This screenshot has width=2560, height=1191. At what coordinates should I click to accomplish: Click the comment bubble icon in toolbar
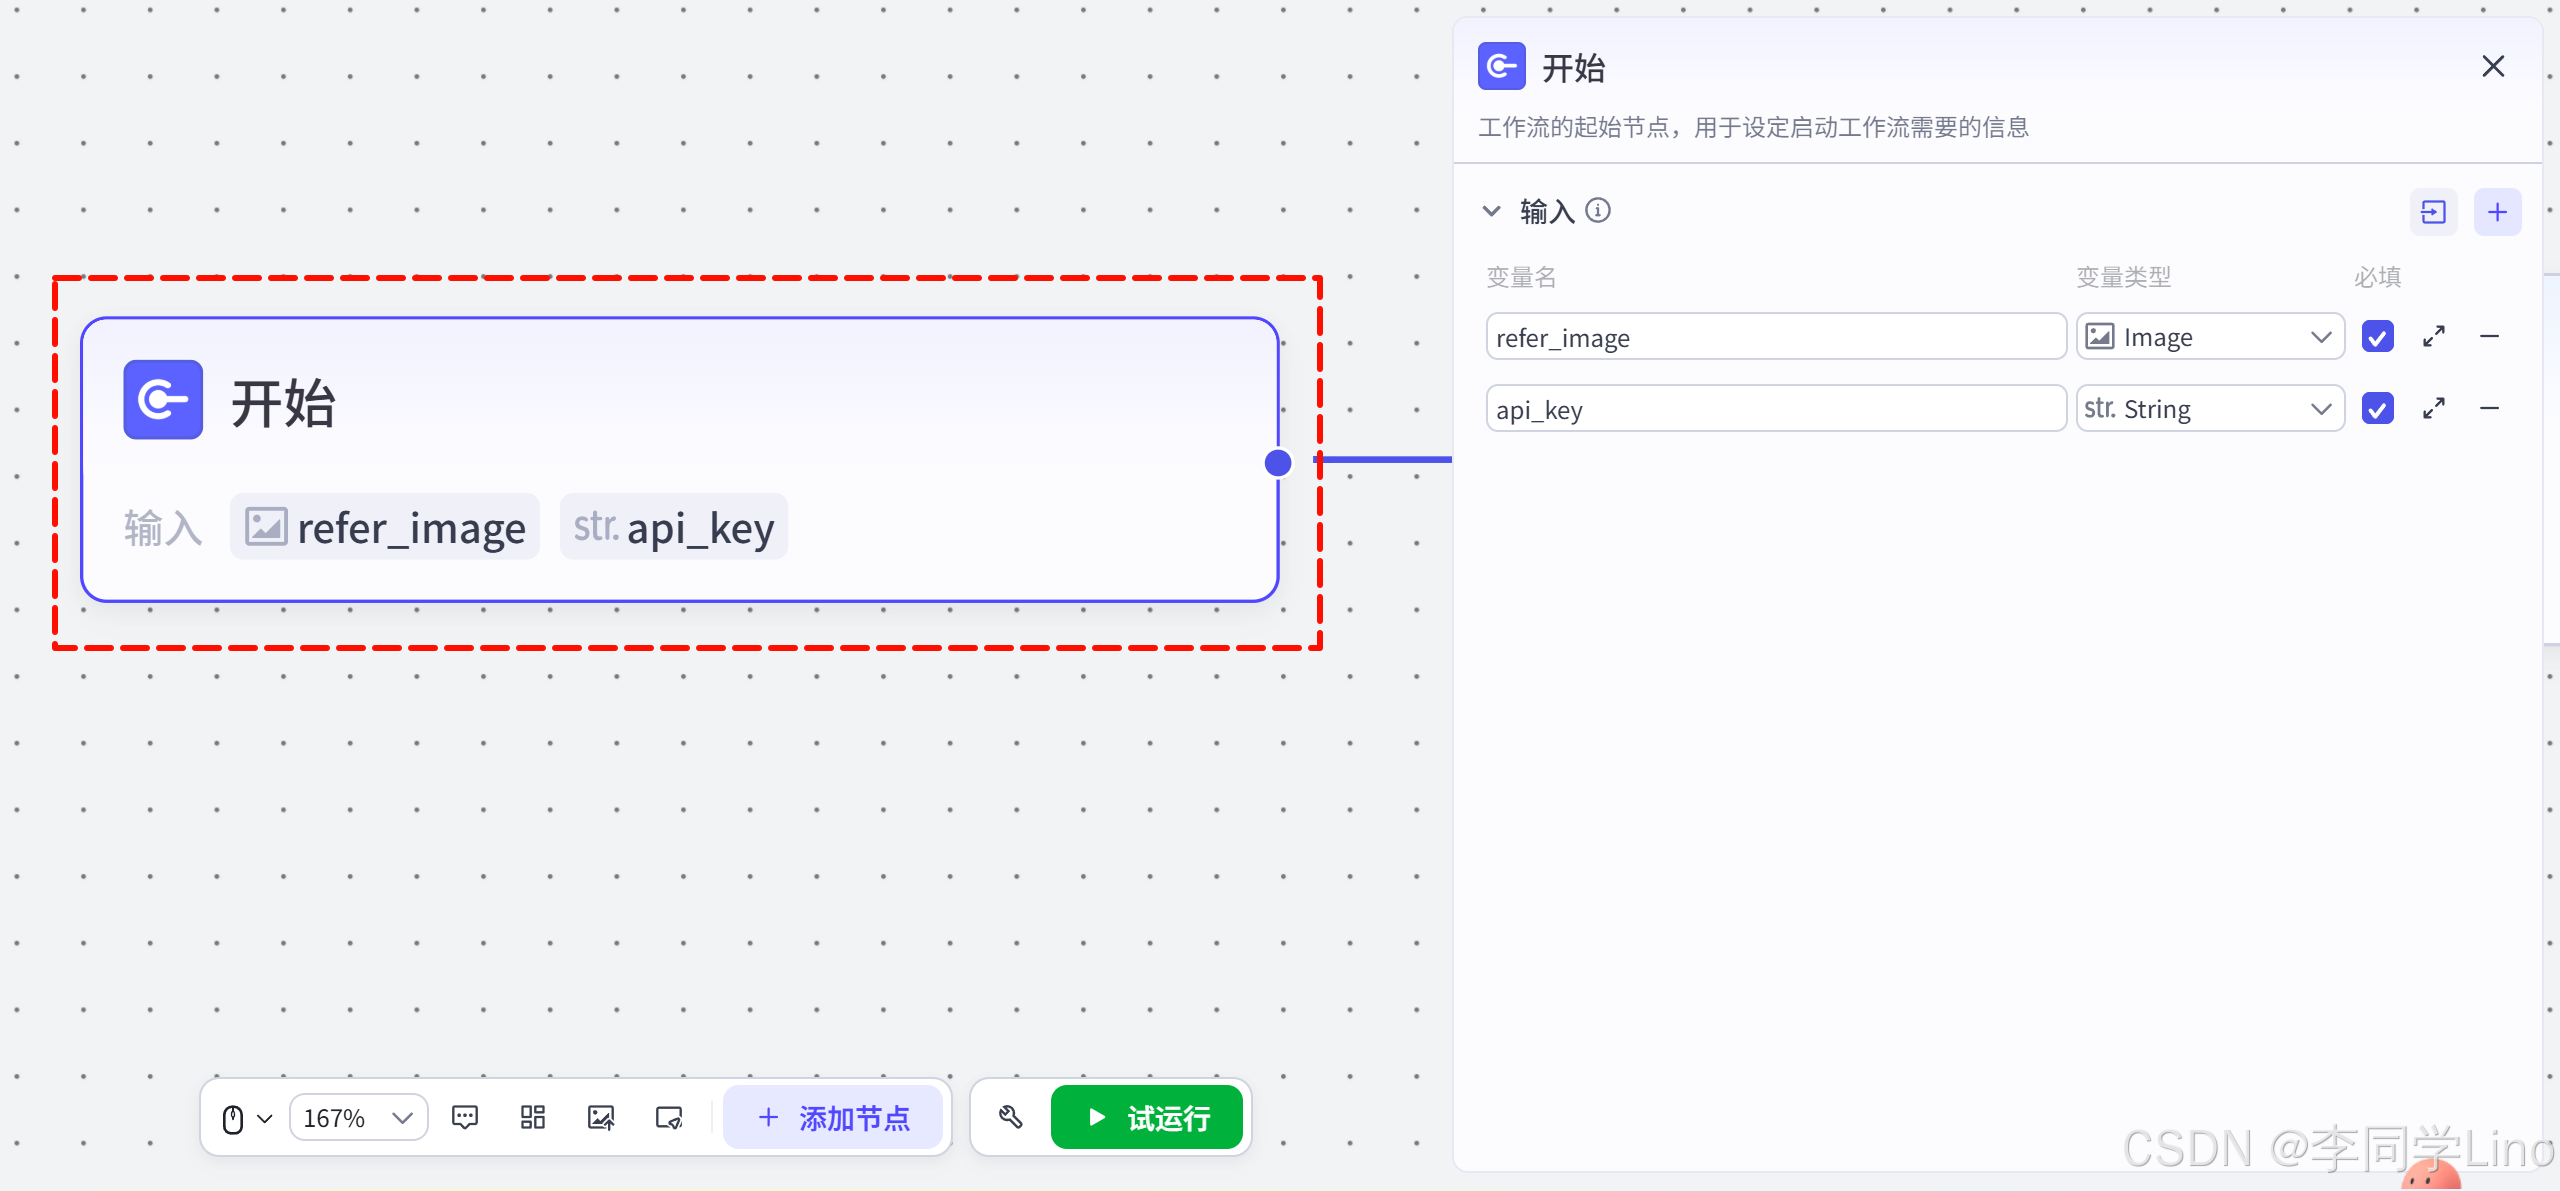(x=465, y=1117)
